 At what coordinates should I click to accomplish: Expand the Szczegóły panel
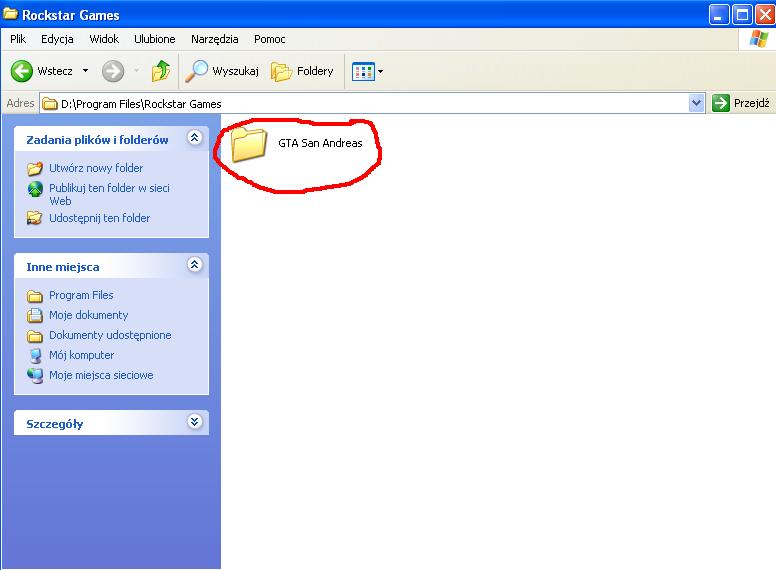194,422
